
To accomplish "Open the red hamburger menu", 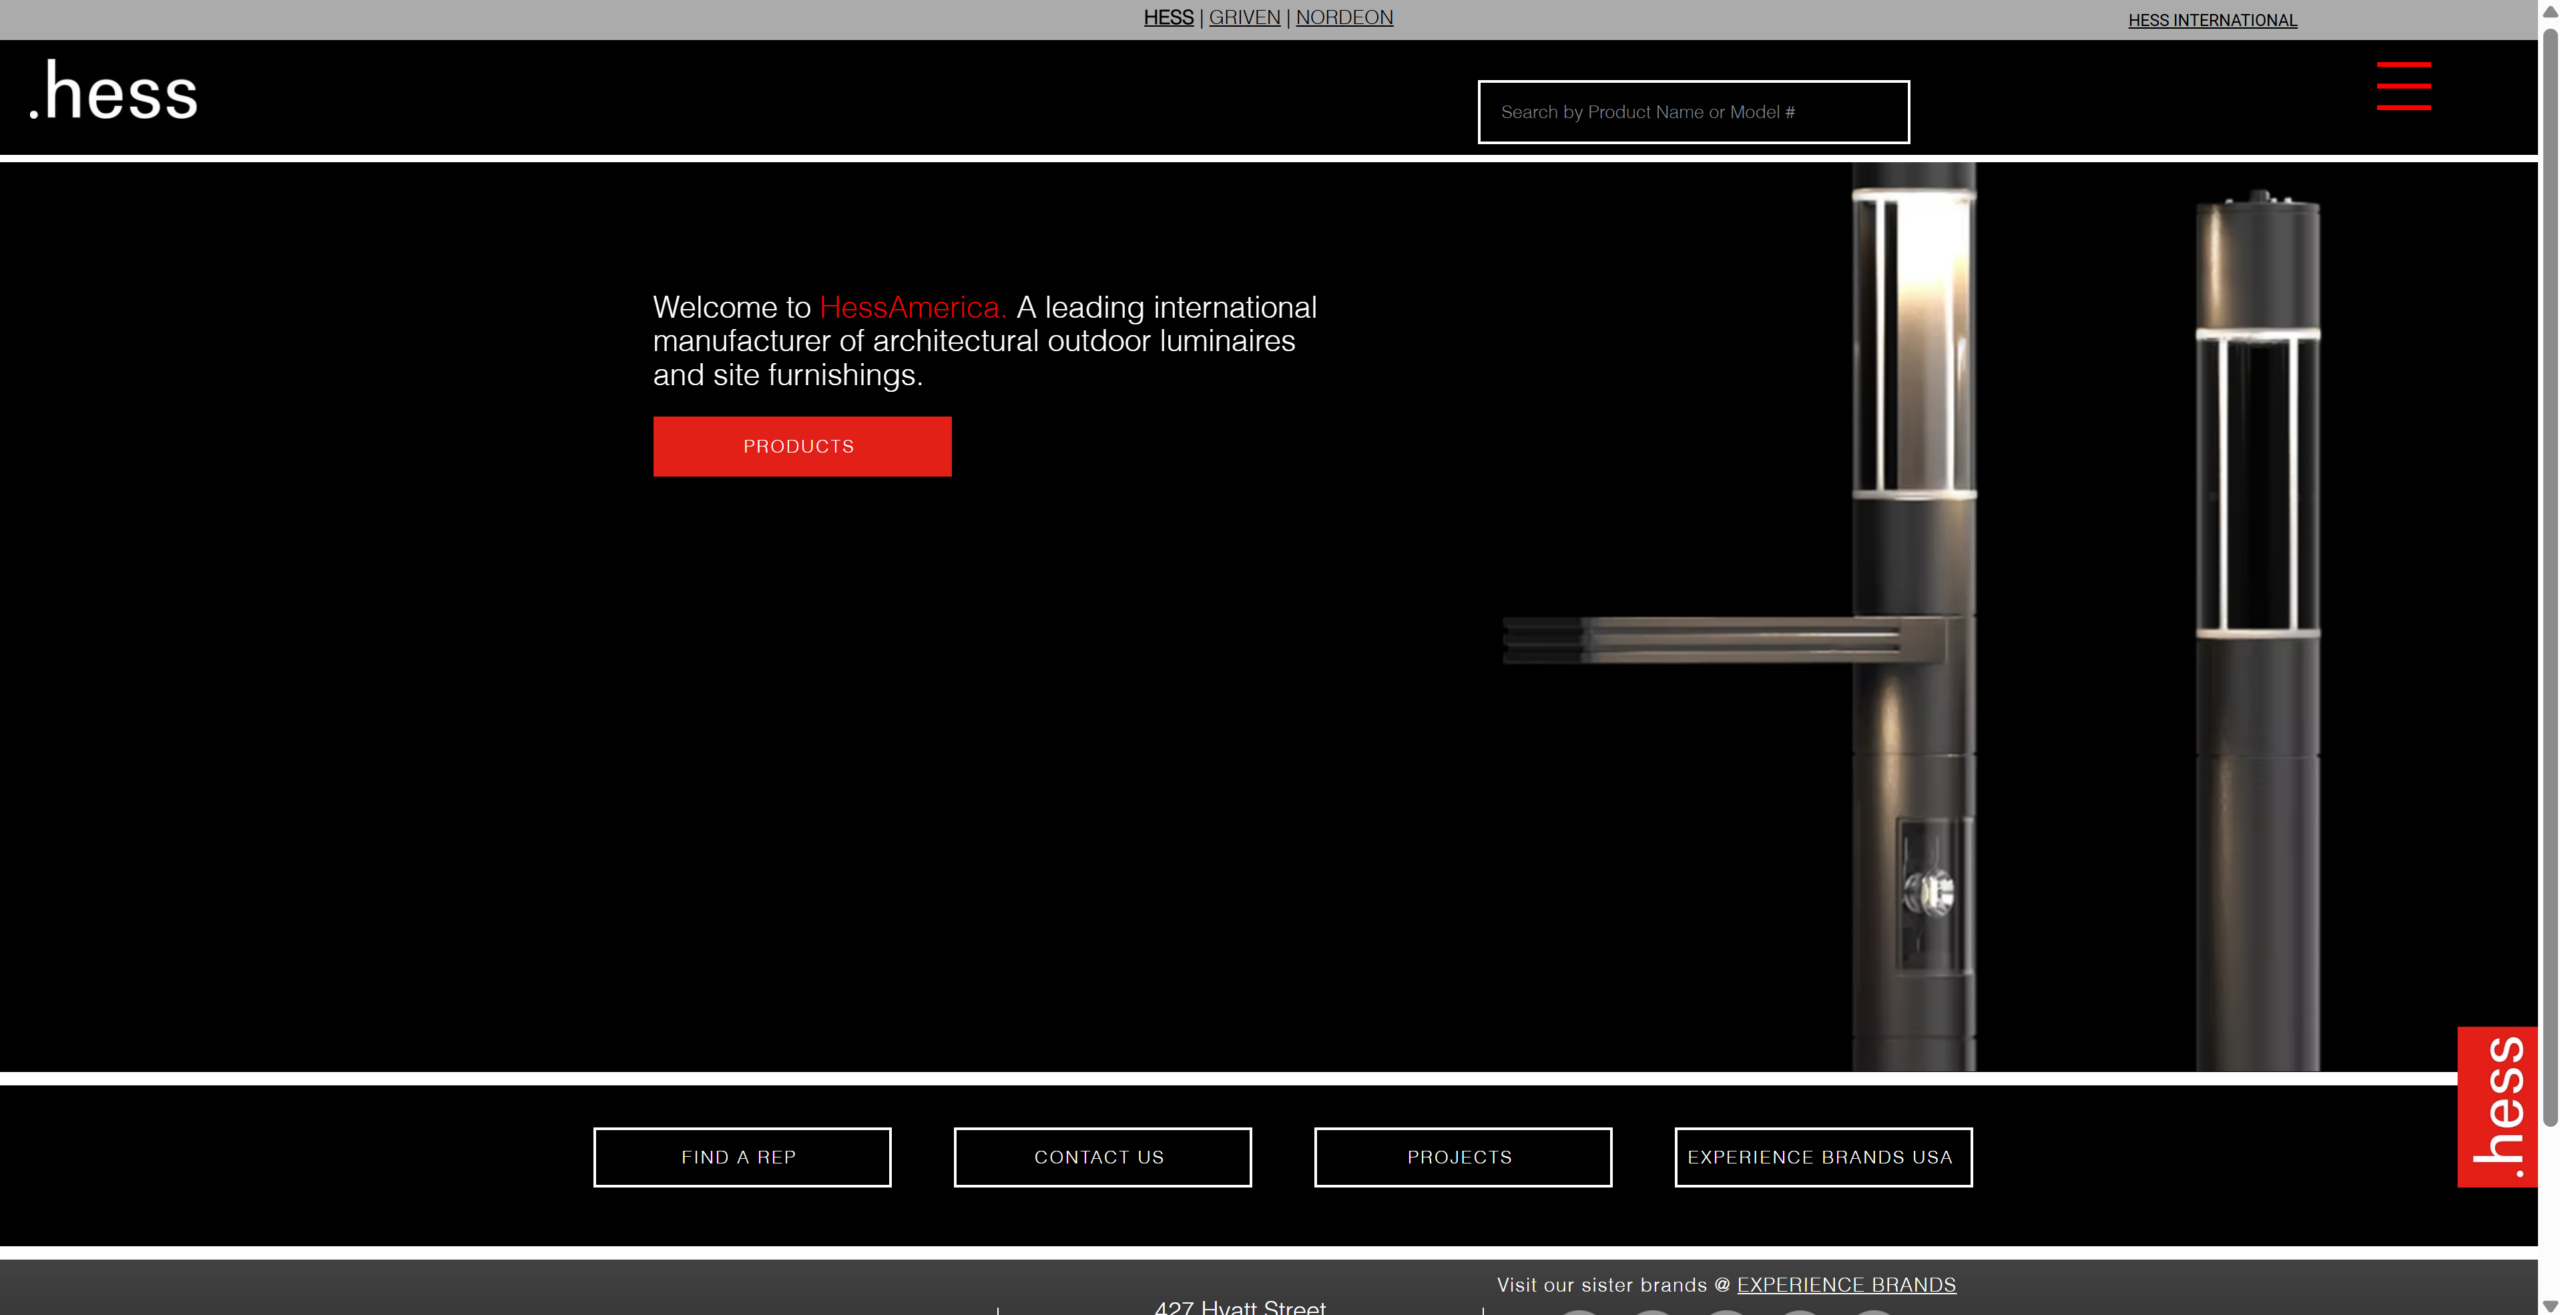I will [x=2403, y=86].
